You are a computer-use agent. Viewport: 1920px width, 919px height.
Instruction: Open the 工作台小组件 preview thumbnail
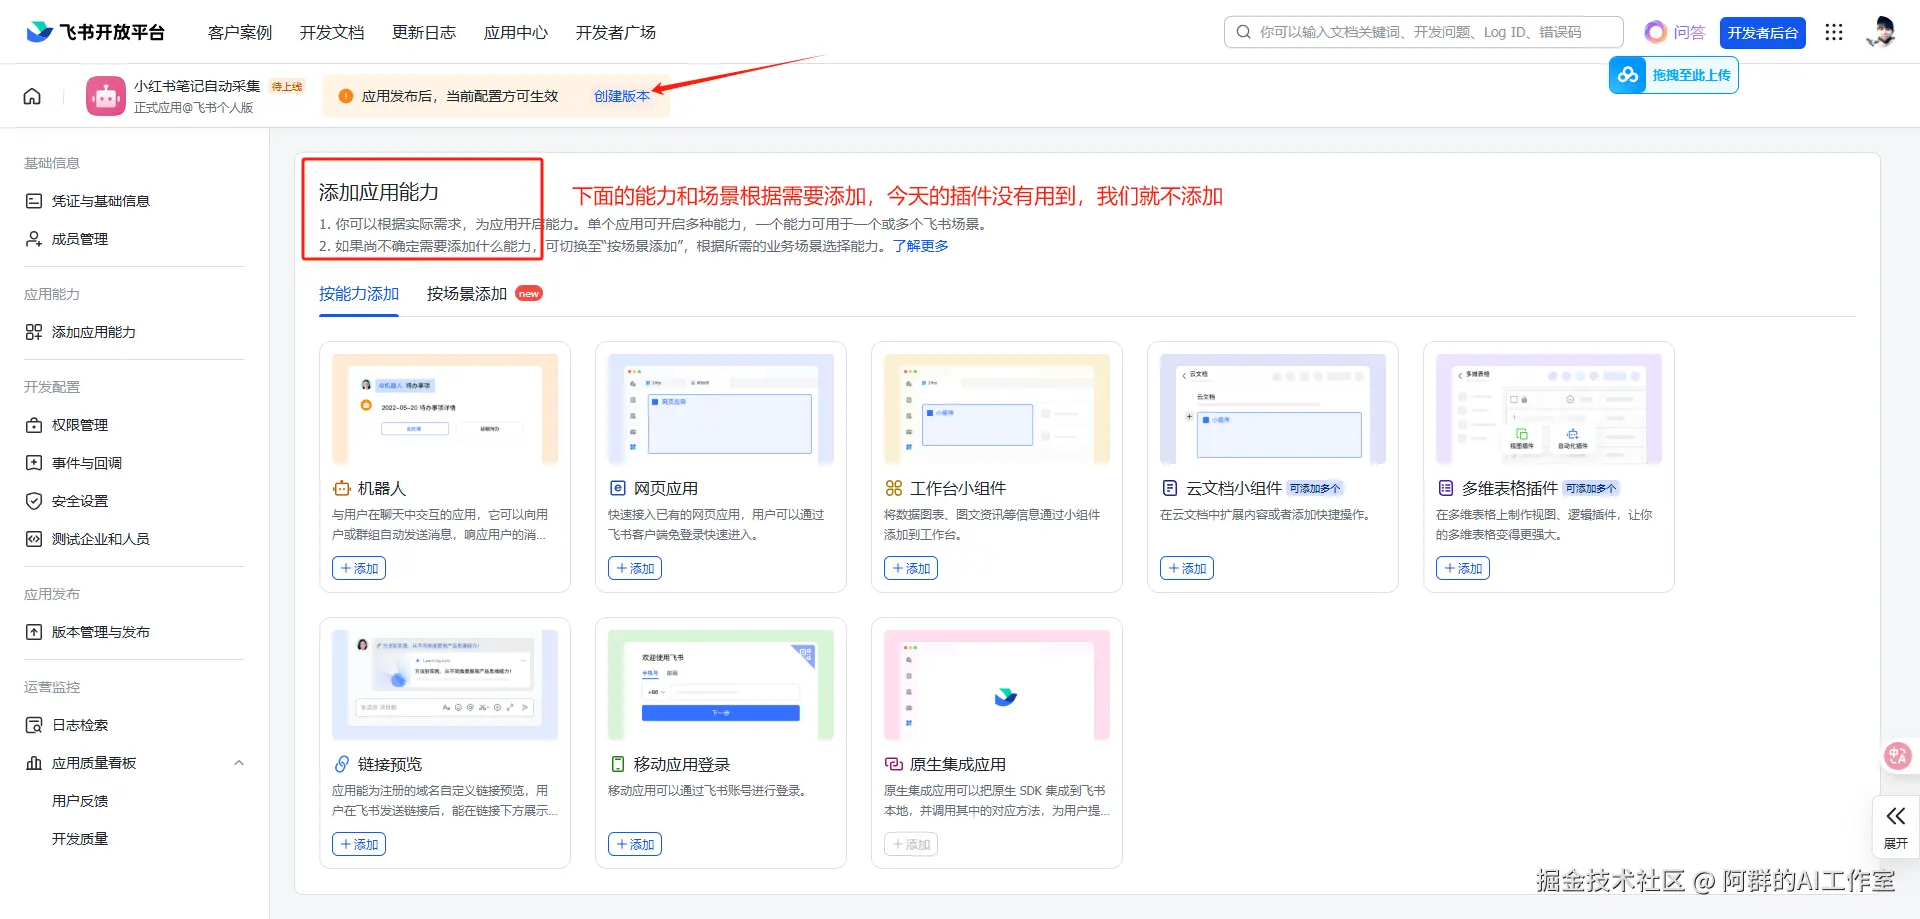997,409
